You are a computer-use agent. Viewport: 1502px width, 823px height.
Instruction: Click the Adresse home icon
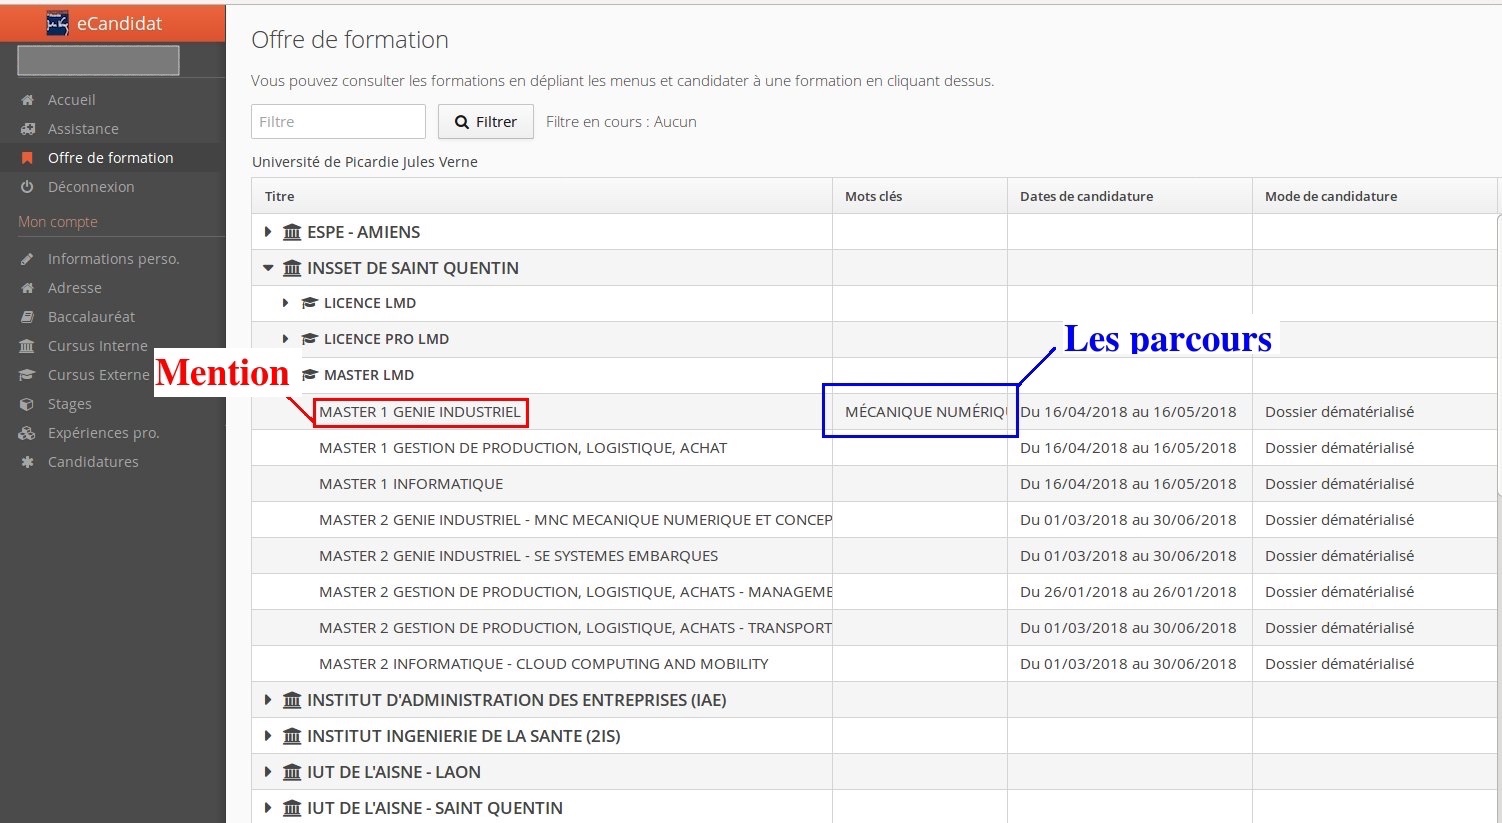pos(28,288)
